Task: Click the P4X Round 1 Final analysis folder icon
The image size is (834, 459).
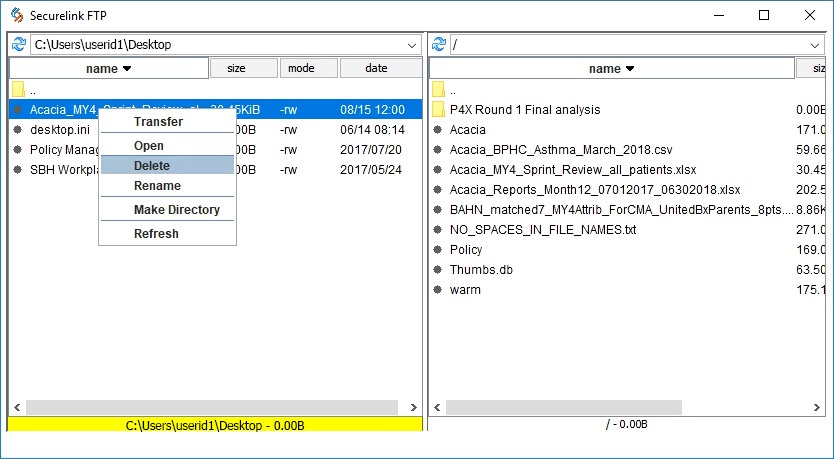Action: pos(438,110)
